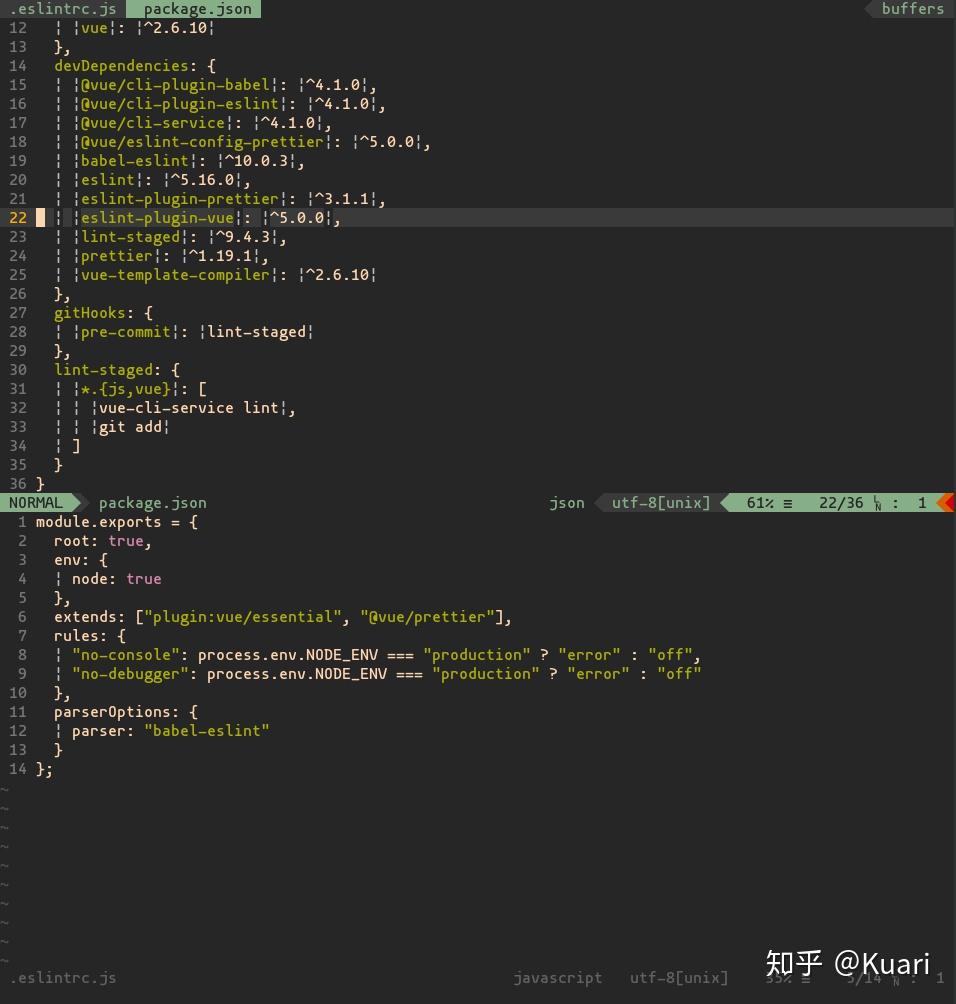Select the utf-8[unix] indicator in bottom statusline
The image size is (956, 1004).
click(x=679, y=978)
